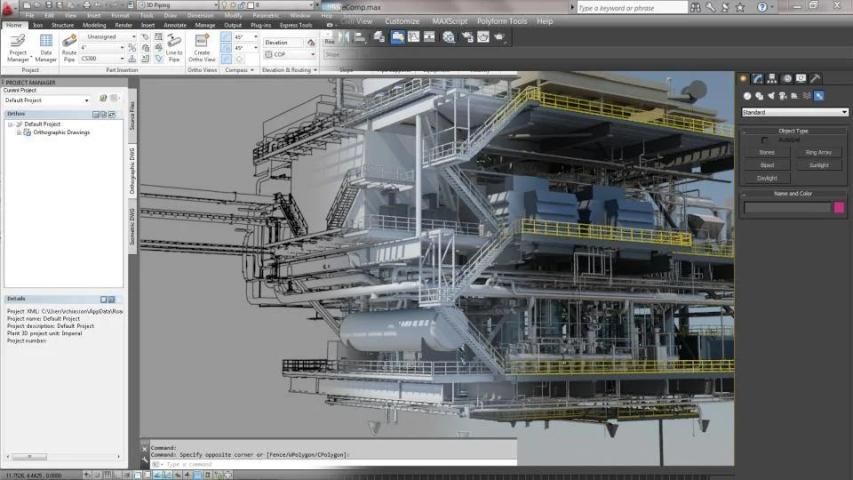Toggle the AutoGrid checkbox

coord(766,140)
